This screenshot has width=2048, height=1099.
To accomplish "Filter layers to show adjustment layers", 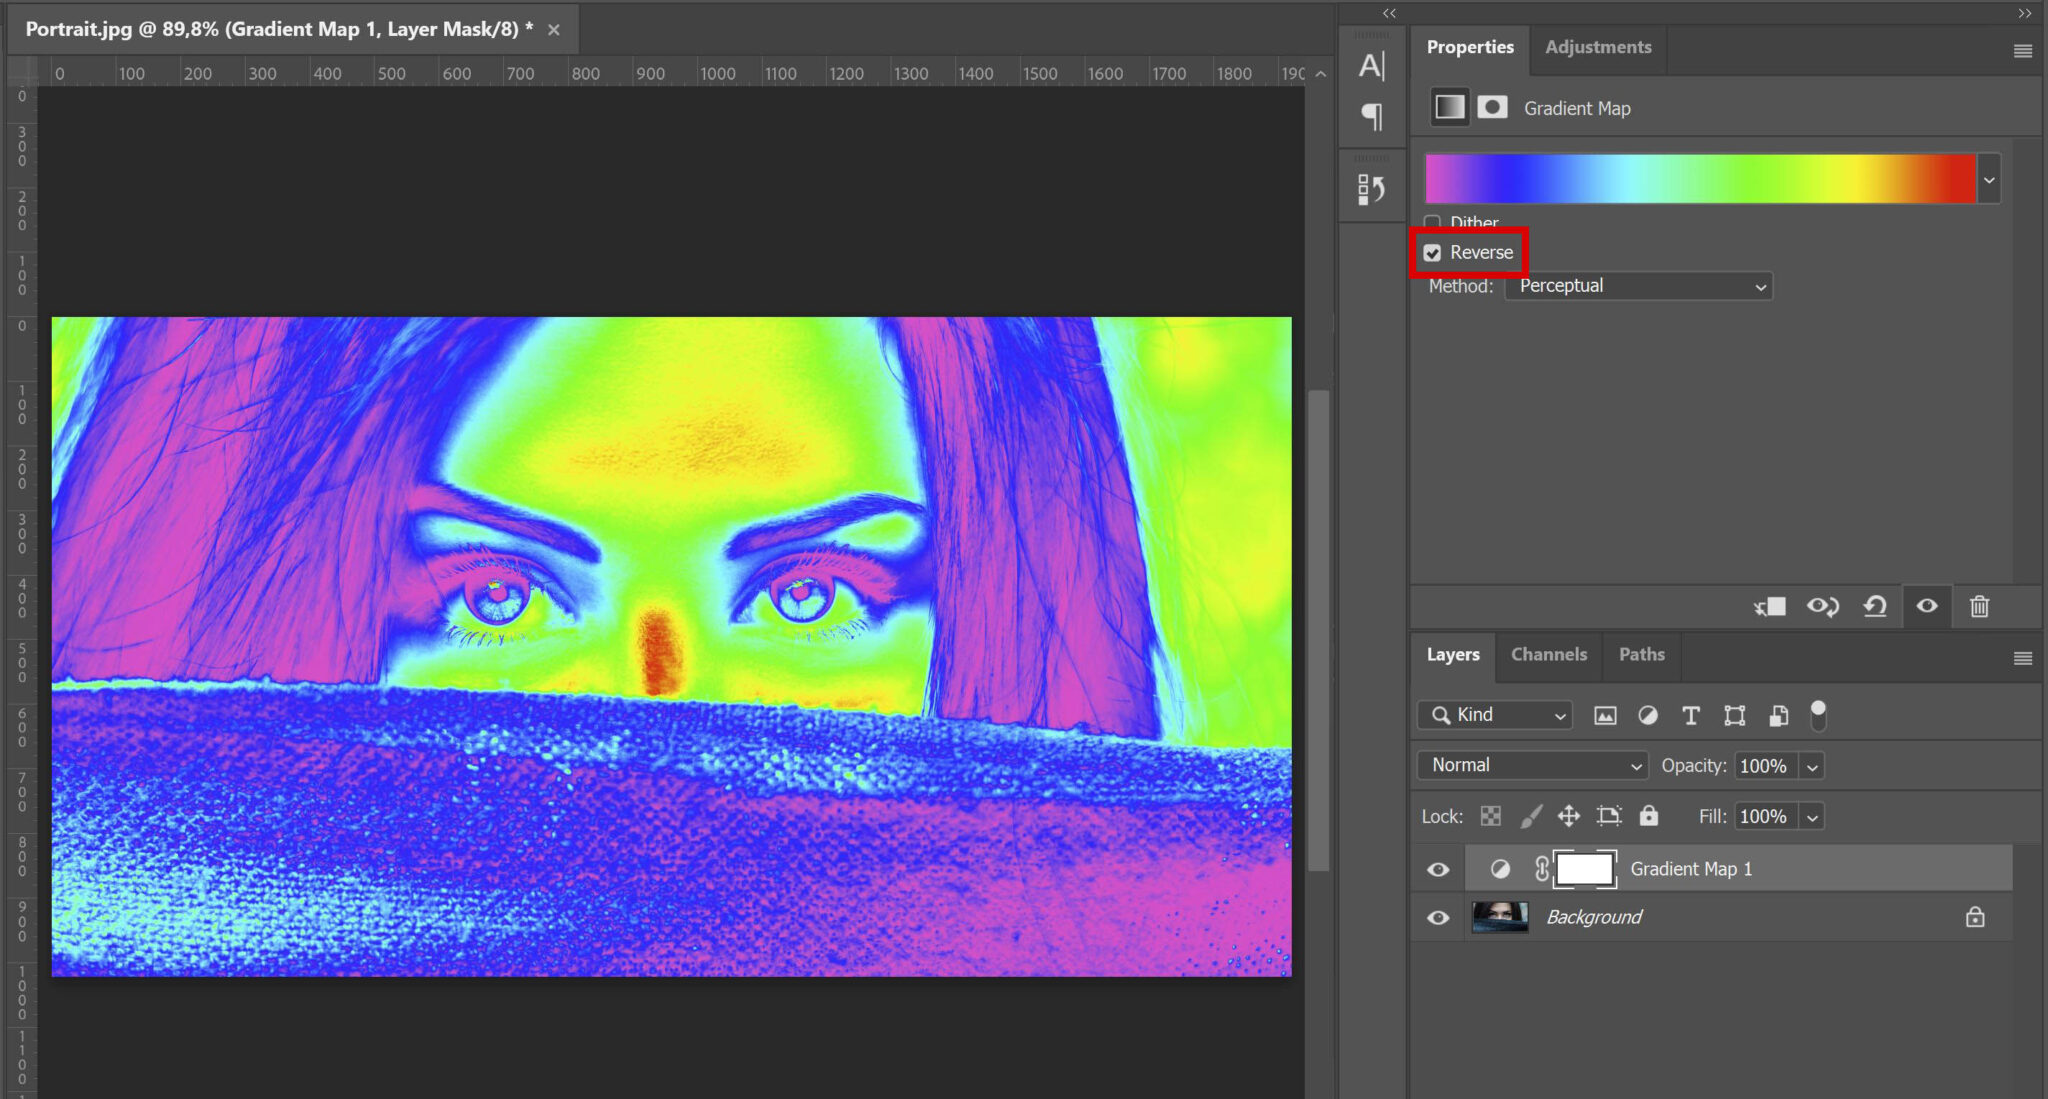I will pos(1647,715).
